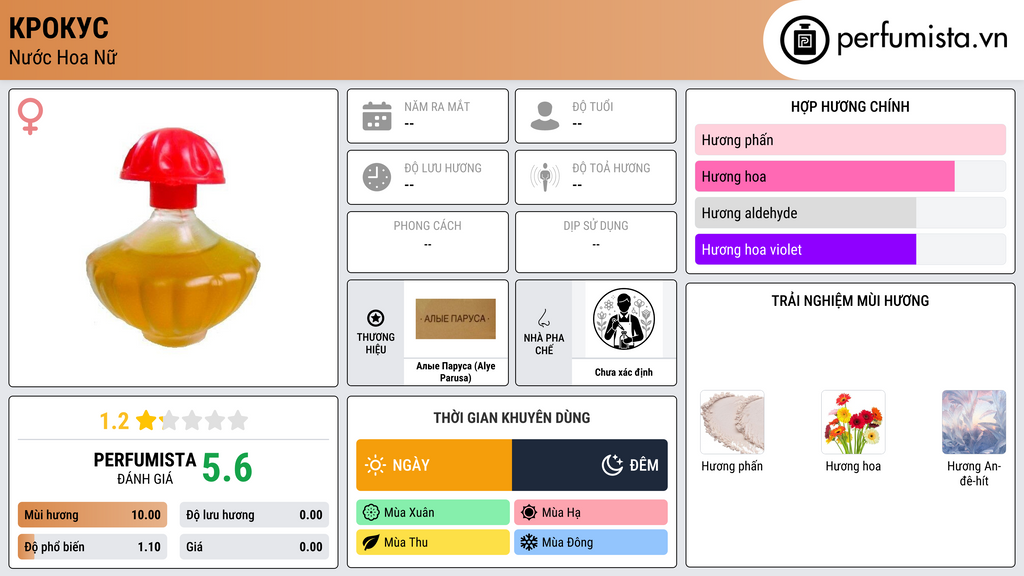The width and height of the screenshot is (1024, 576).
Task: Click the snowflake icon in Mùa Đông
Action: (529, 542)
